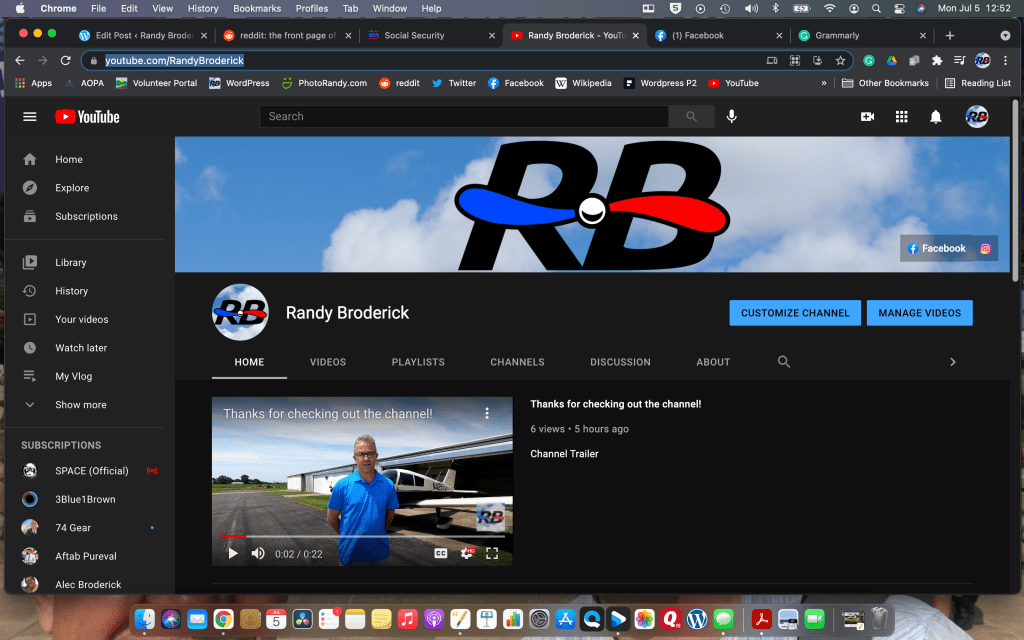1024x640 pixels.
Task: Click the search magnifier button beside search box
Action: click(691, 117)
